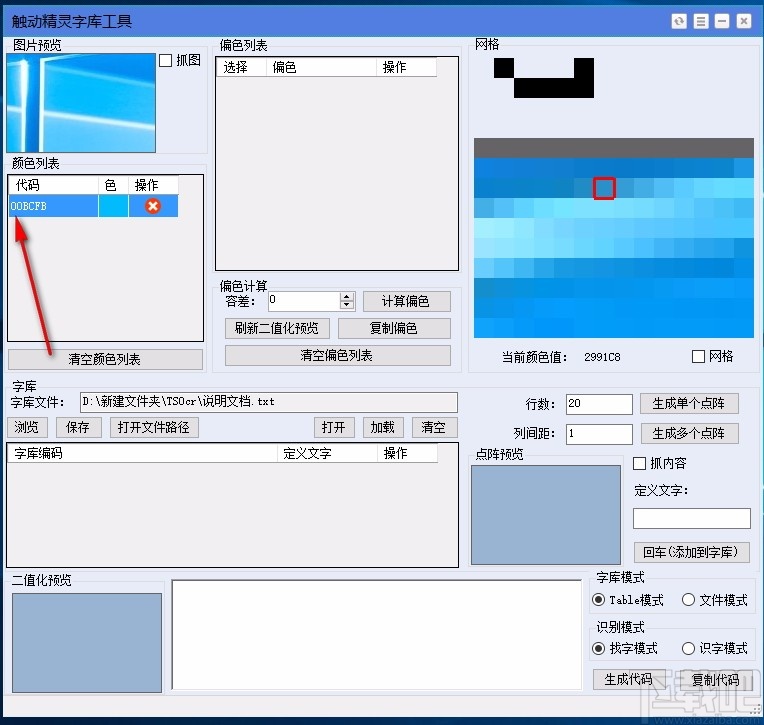The image size is (764, 725).
Task: Click the cyan swatch in 00BCFB row
Action: pos(114,206)
